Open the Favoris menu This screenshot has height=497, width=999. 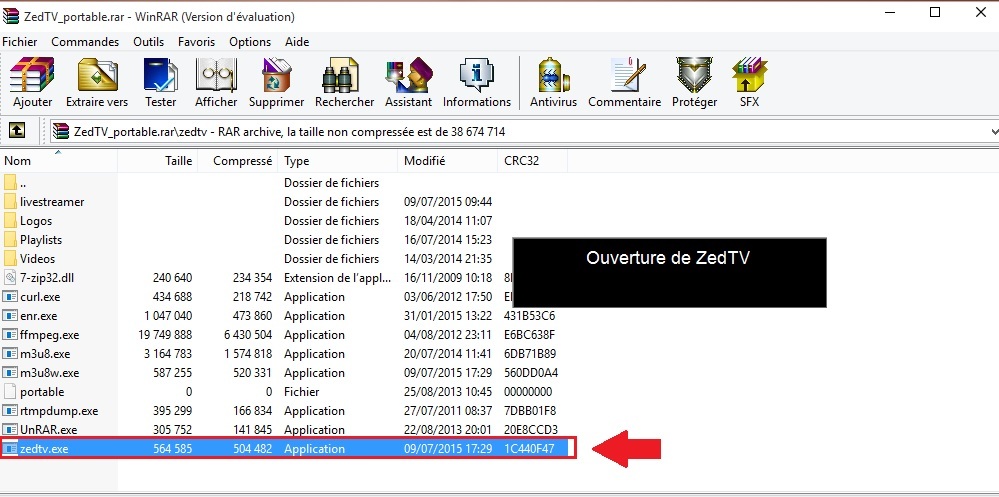pos(196,42)
